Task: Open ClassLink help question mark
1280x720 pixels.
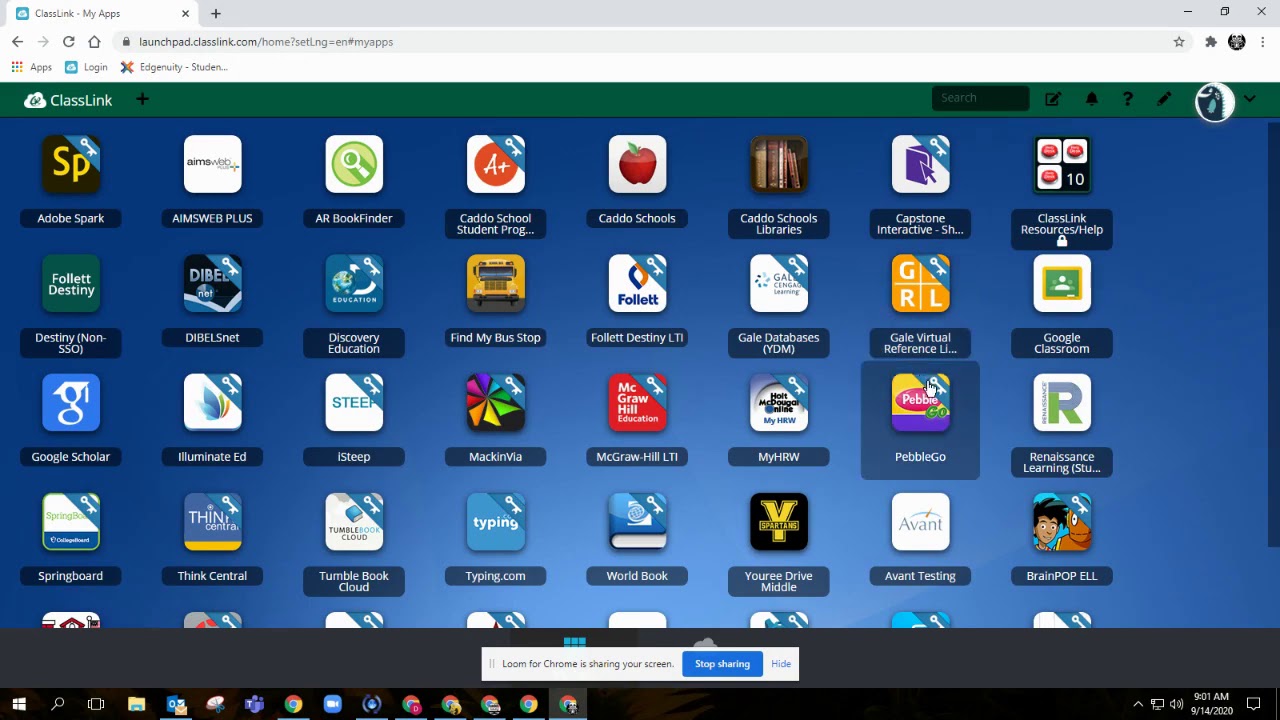Action: (x=1127, y=99)
